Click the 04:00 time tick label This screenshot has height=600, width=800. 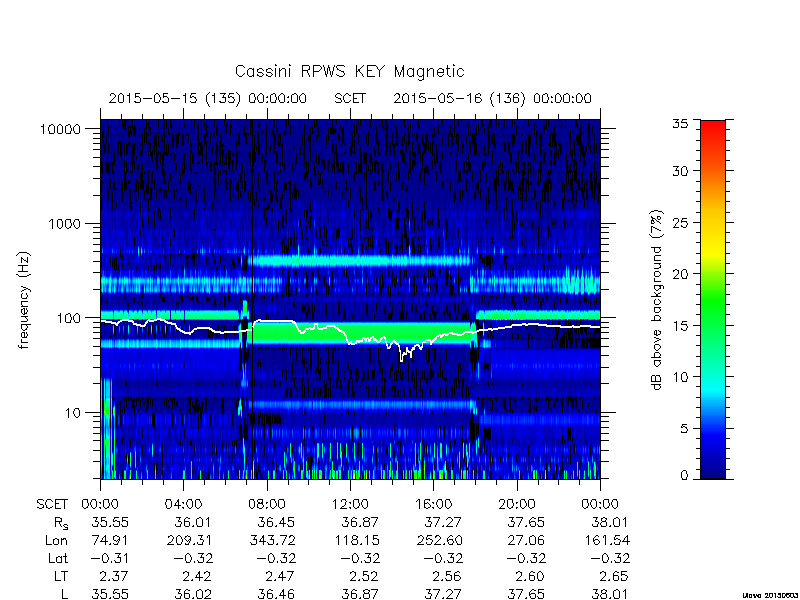tap(183, 505)
